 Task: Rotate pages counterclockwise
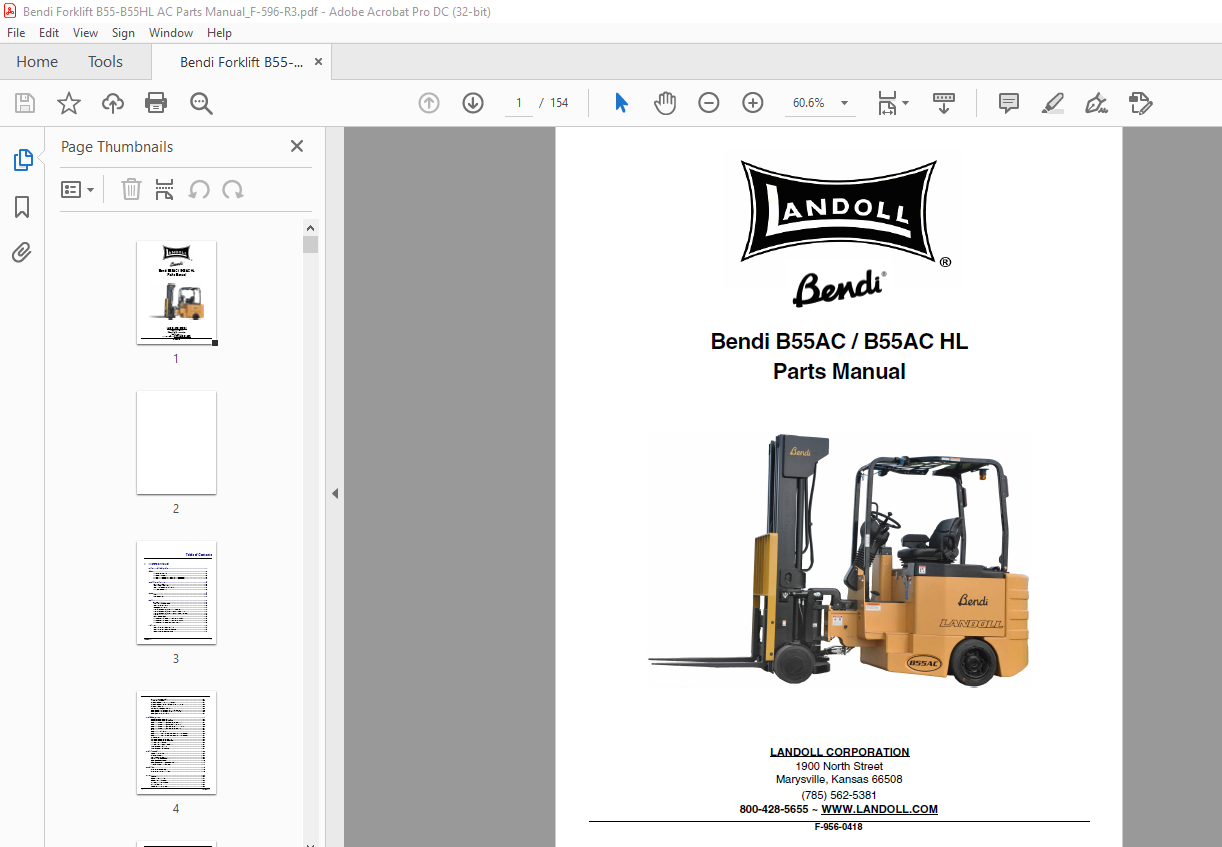click(x=199, y=189)
